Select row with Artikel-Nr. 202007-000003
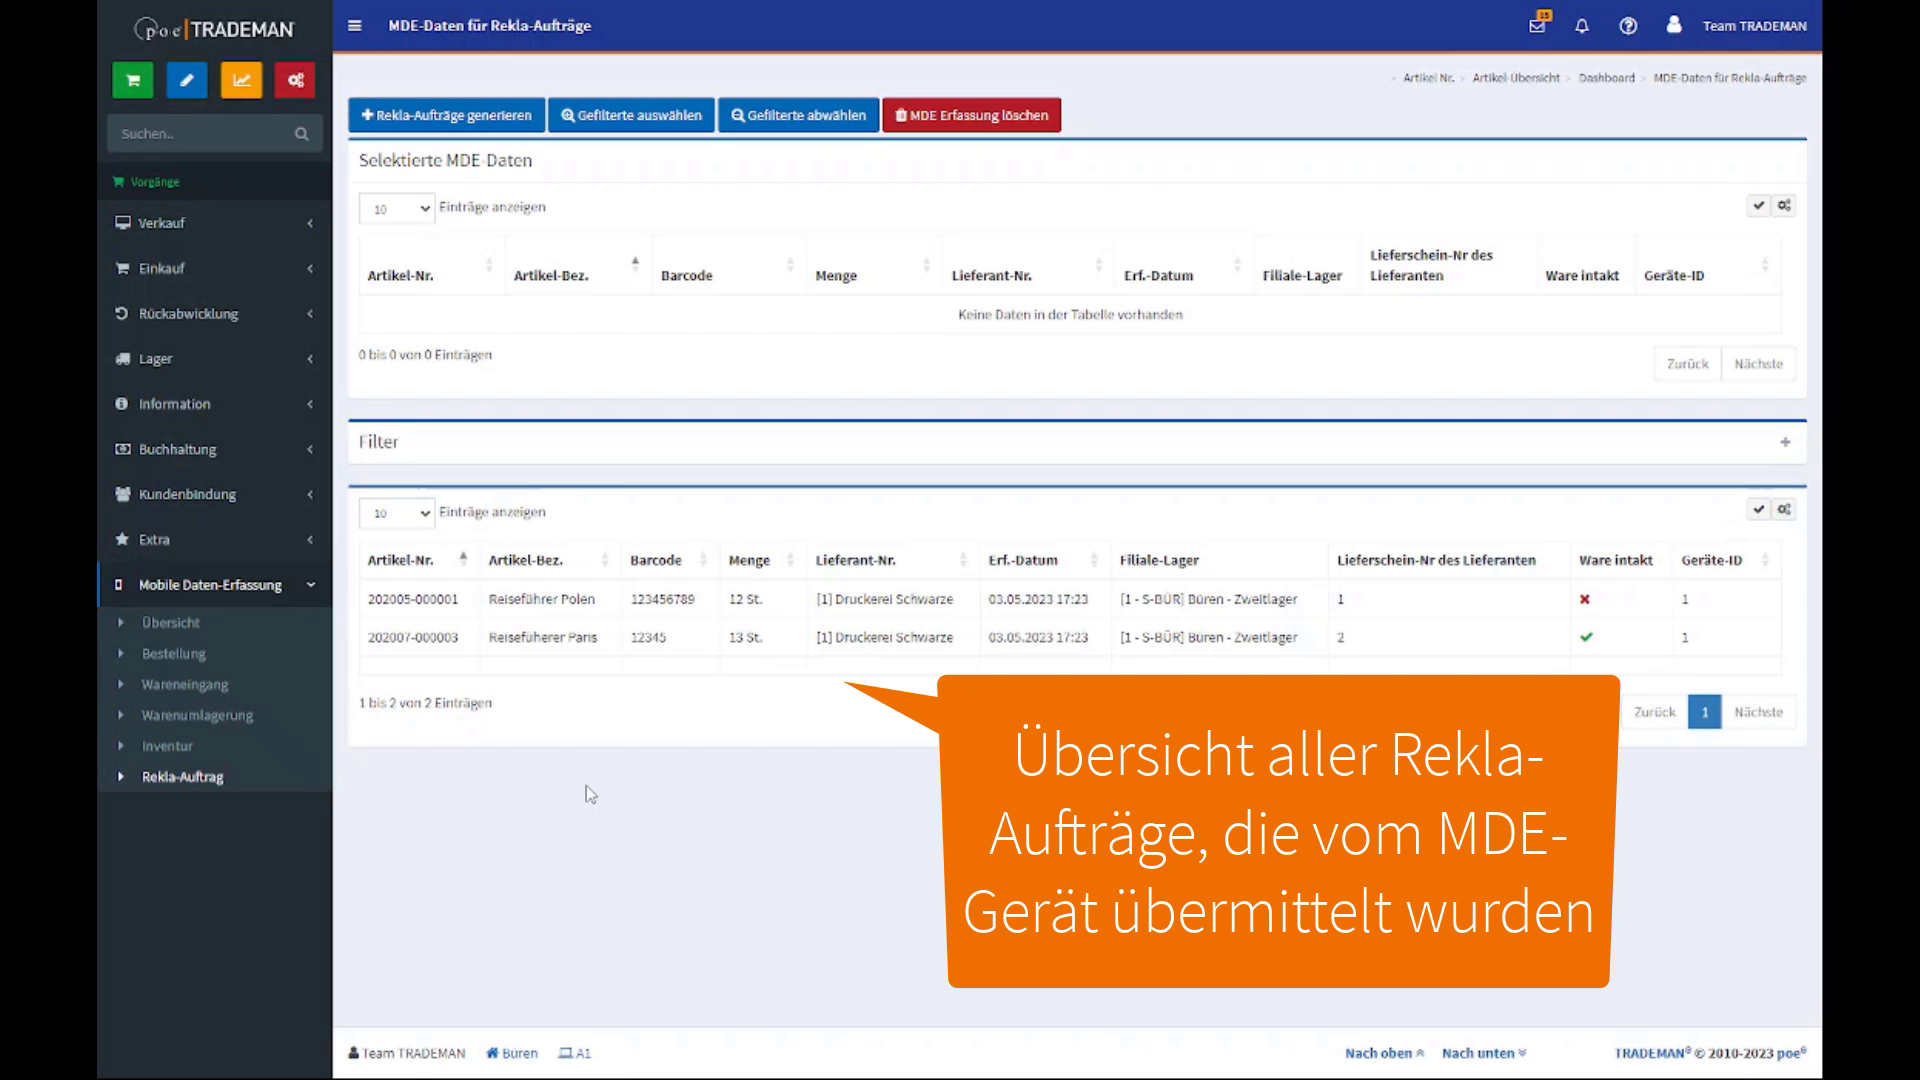 1070,637
